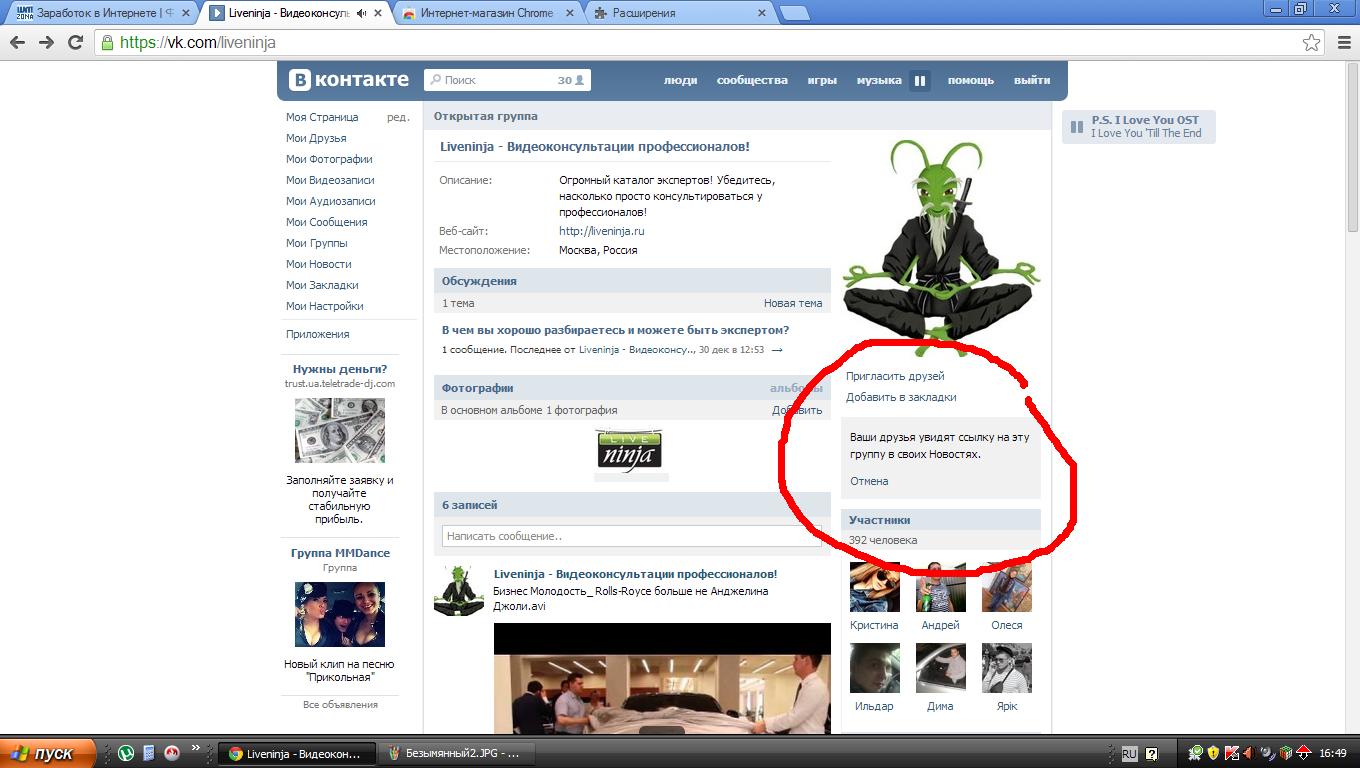Click the browser forward arrow
This screenshot has width=1360, height=768.
click(47, 43)
